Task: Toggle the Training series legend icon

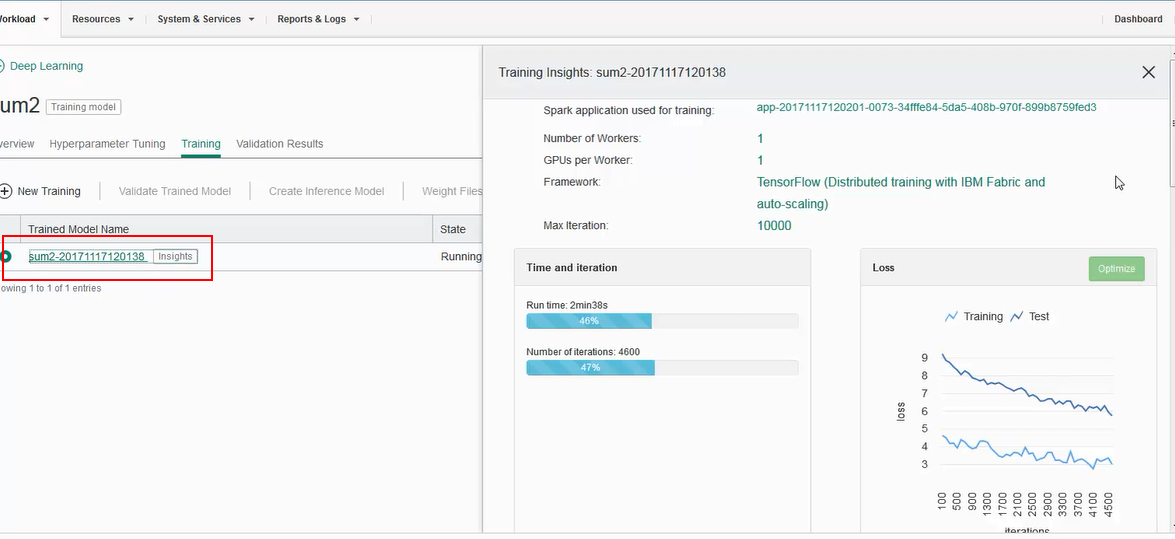Action: click(951, 317)
